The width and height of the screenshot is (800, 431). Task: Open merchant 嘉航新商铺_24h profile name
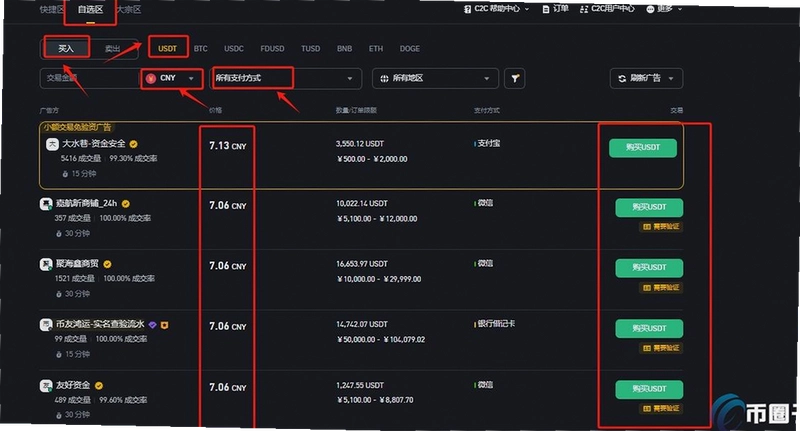click(86, 204)
